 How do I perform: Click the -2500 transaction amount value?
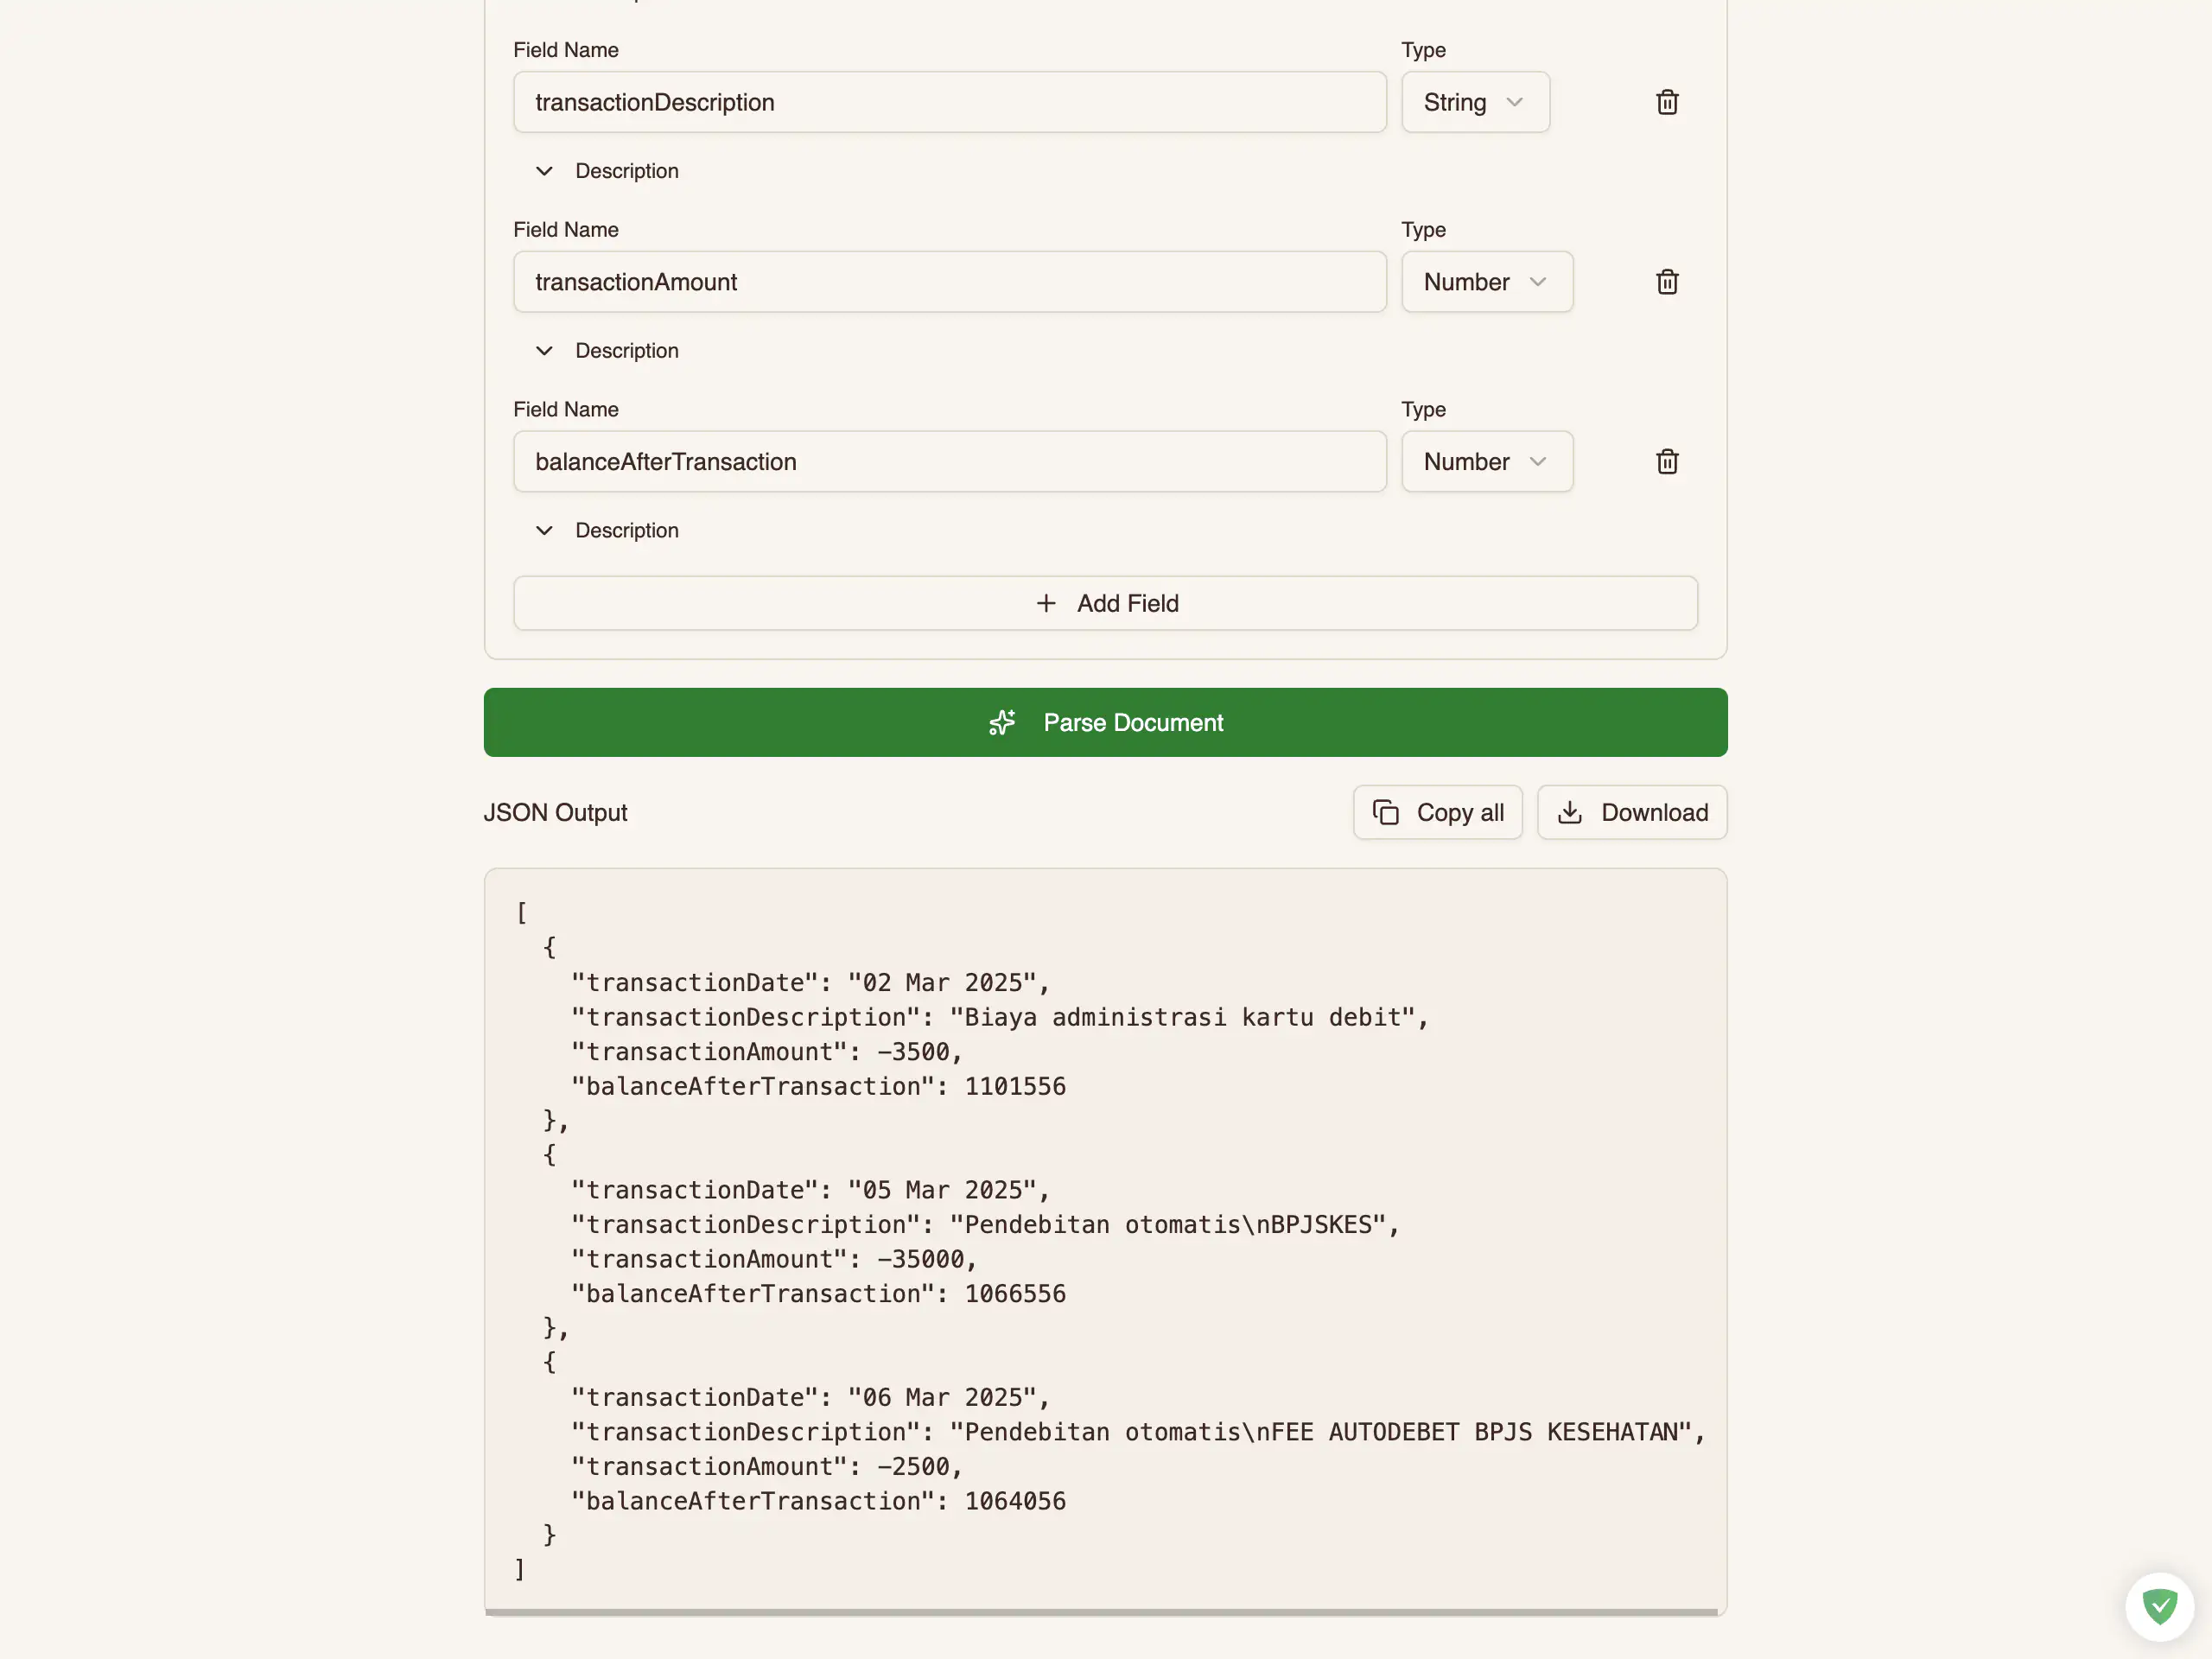pyautogui.click(x=913, y=1467)
